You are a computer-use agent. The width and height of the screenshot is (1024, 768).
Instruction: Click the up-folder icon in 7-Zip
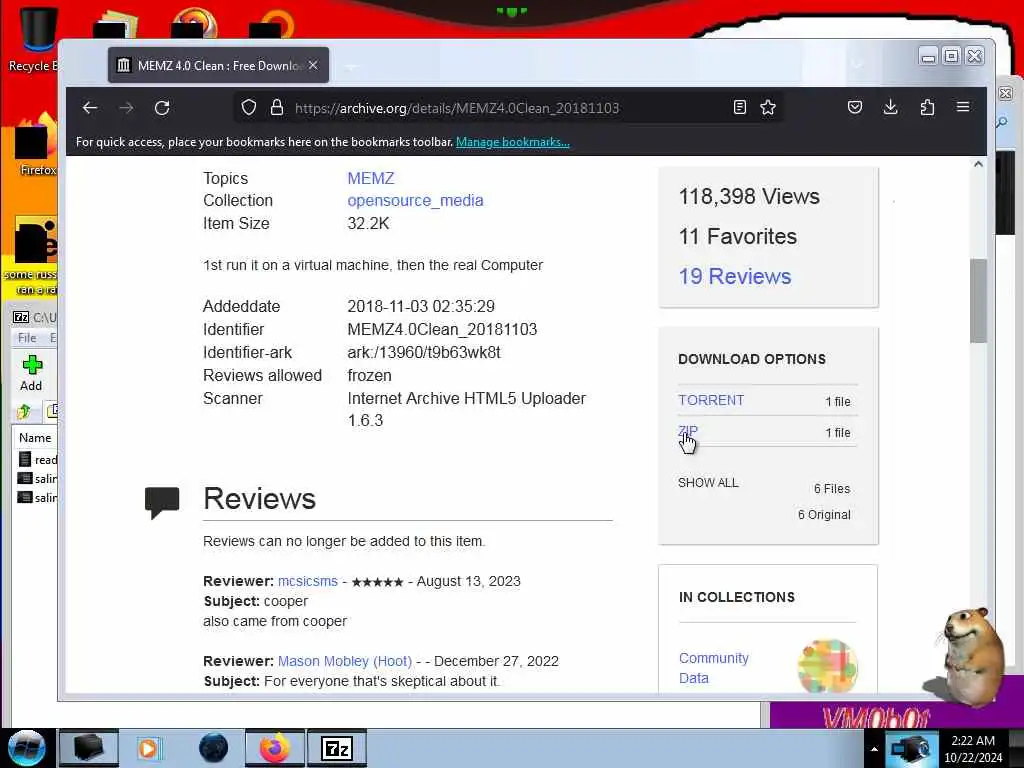point(24,411)
